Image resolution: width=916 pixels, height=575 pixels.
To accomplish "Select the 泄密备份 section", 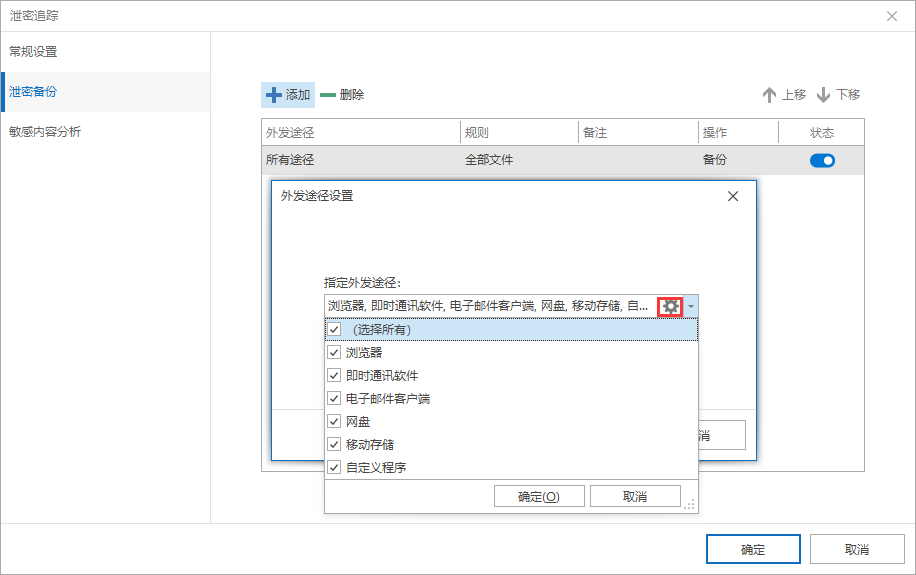I will tap(105, 92).
